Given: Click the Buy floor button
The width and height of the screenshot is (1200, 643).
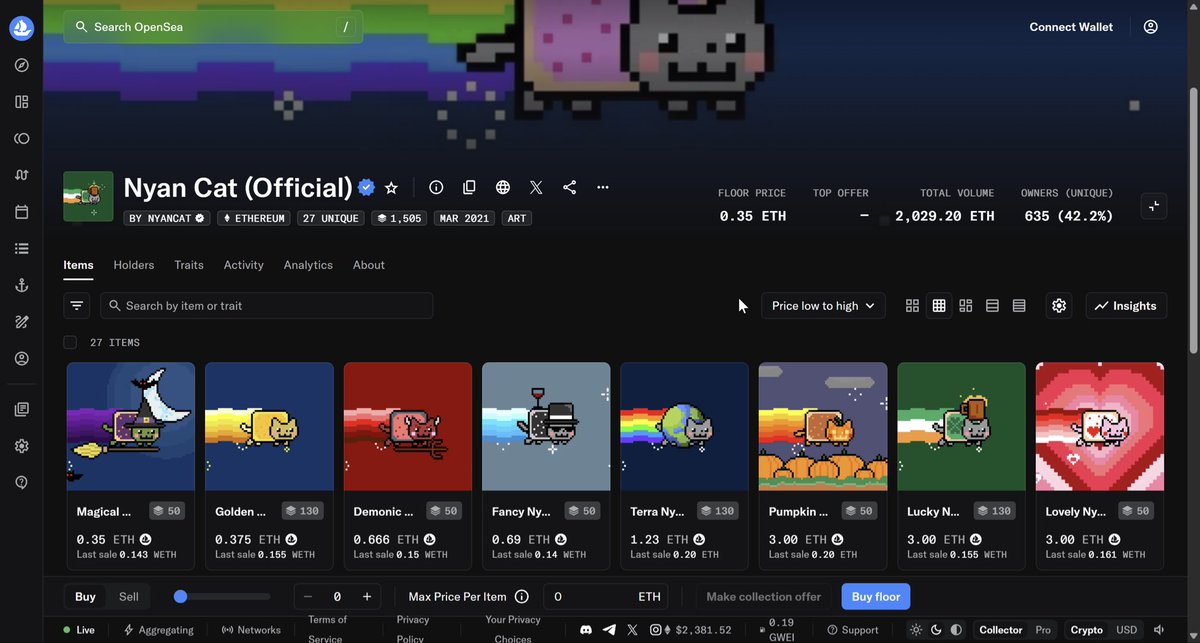Looking at the screenshot, I should (876, 597).
